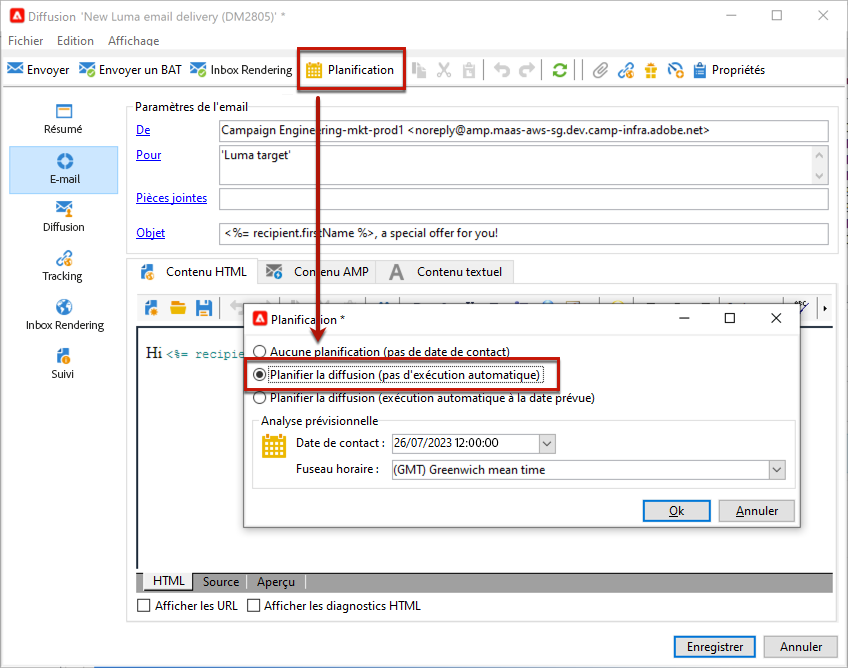The width and height of the screenshot is (848, 668).
Task: Click the tracked link chain icon
Action: tap(626, 70)
